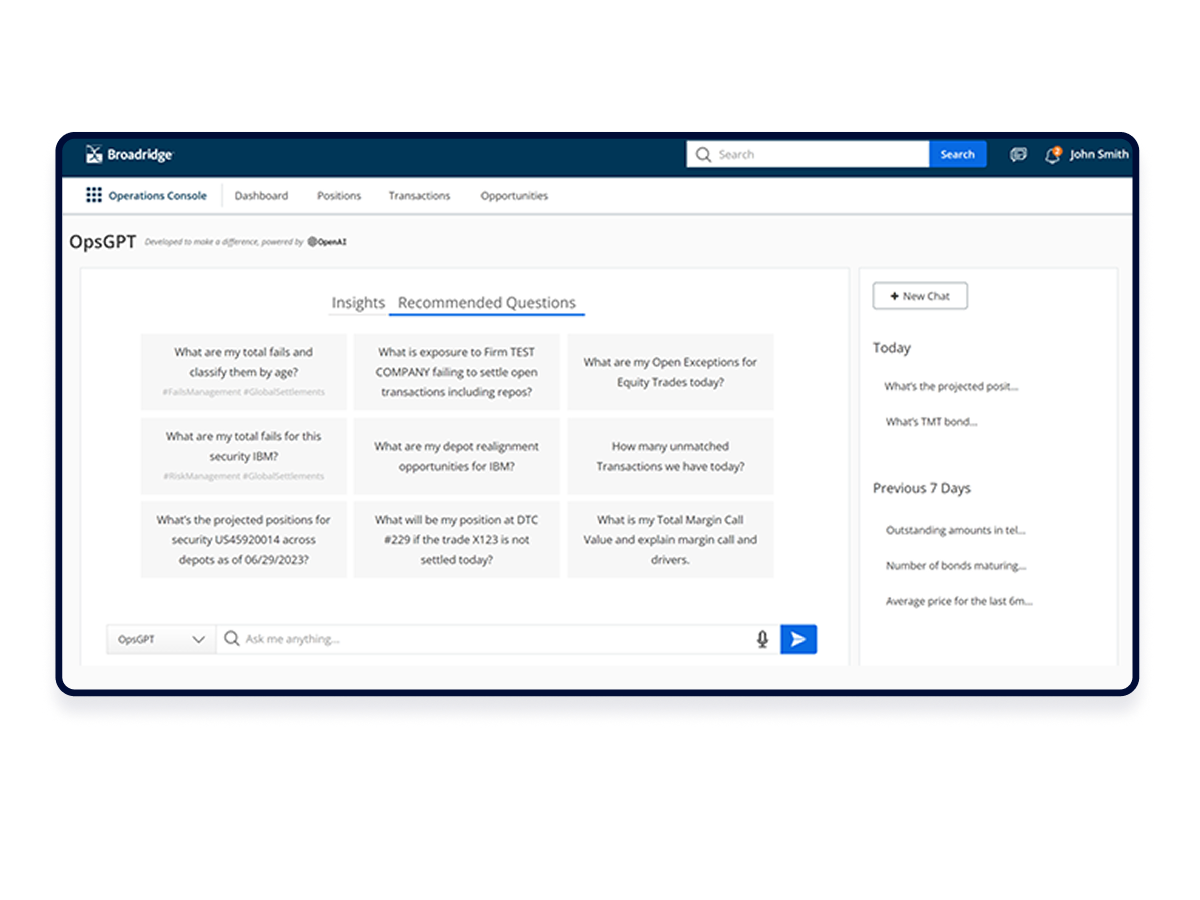The width and height of the screenshot is (1200, 900).
Task: Start a New Chat
Action: 920,296
